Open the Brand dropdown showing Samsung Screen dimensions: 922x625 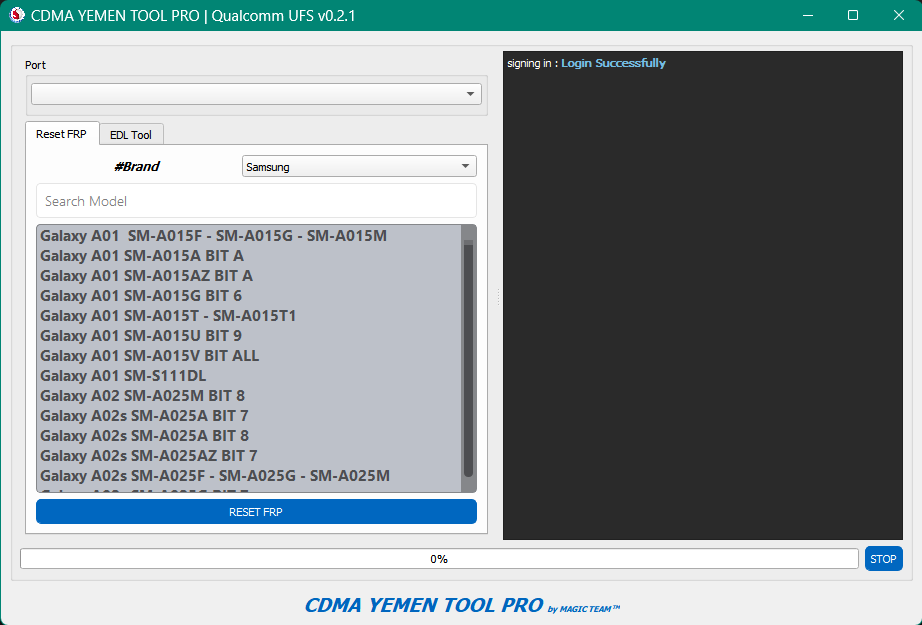(x=358, y=165)
